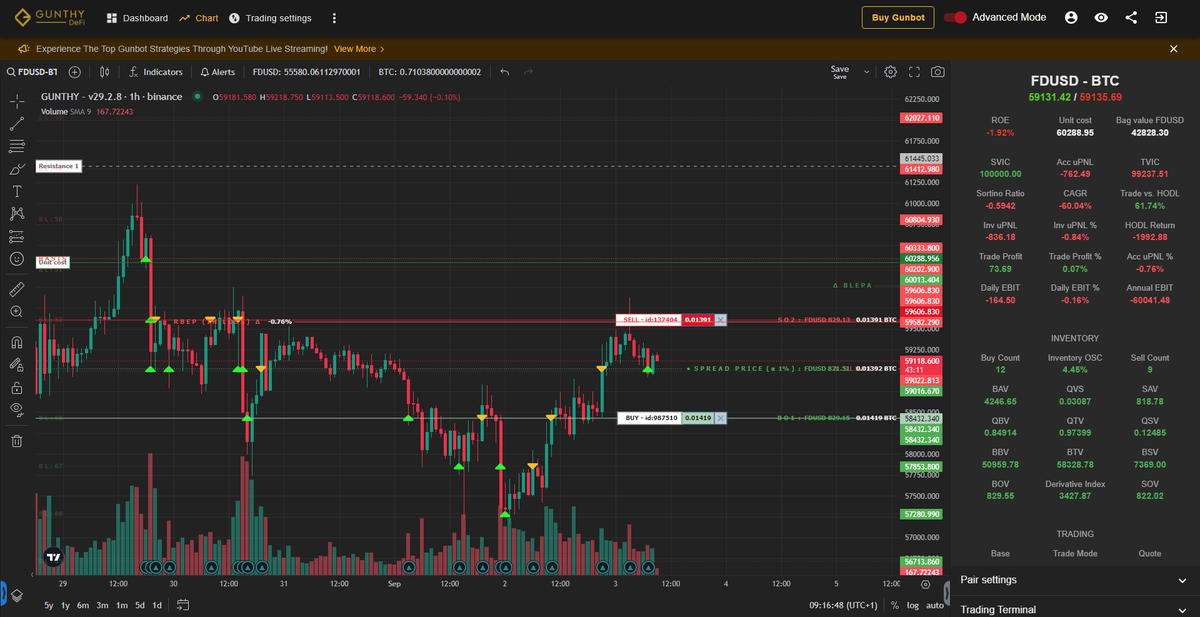Click the logout exit icon
Image resolution: width=1200 pixels, height=617 pixels.
(x=1160, y=18)
